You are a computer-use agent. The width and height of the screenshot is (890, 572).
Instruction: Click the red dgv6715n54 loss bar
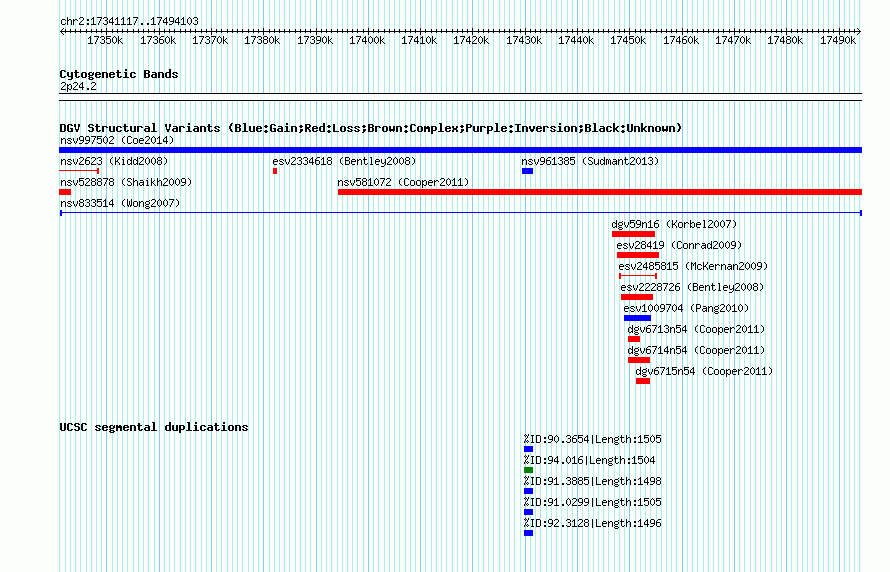click(643, 381)
